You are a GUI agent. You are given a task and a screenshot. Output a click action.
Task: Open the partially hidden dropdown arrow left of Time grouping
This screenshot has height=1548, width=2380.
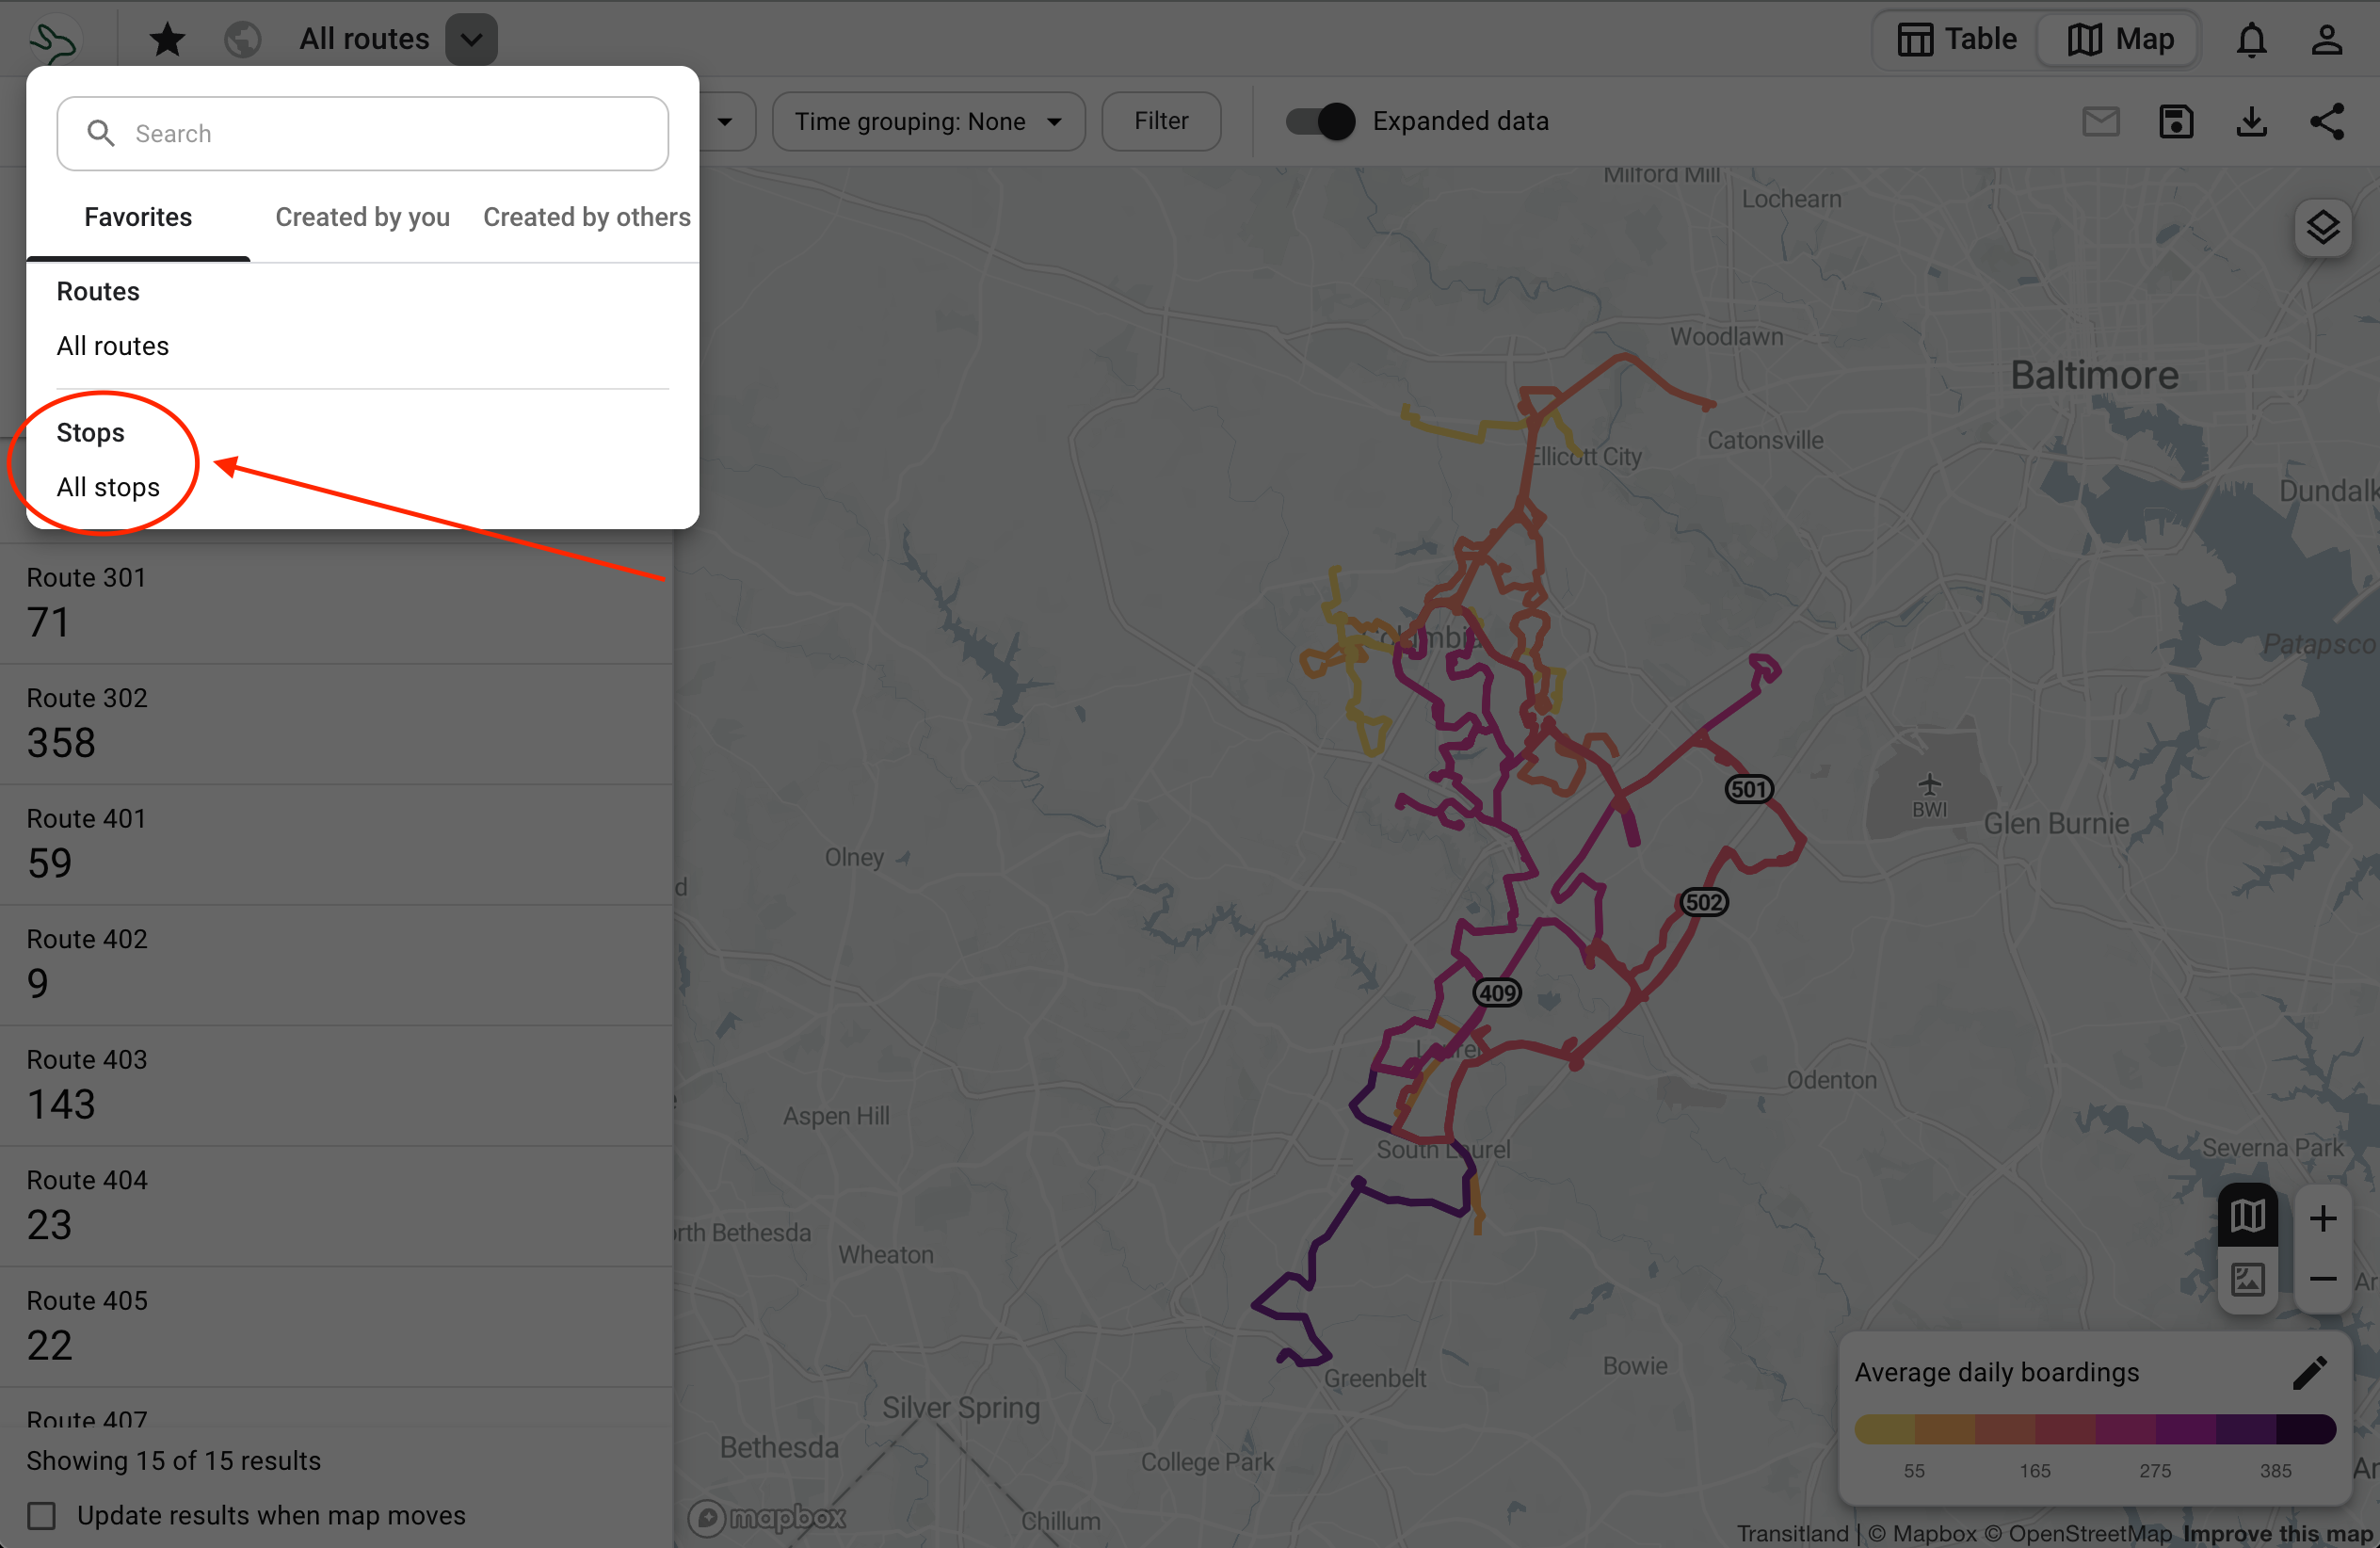tap(725, 122)
